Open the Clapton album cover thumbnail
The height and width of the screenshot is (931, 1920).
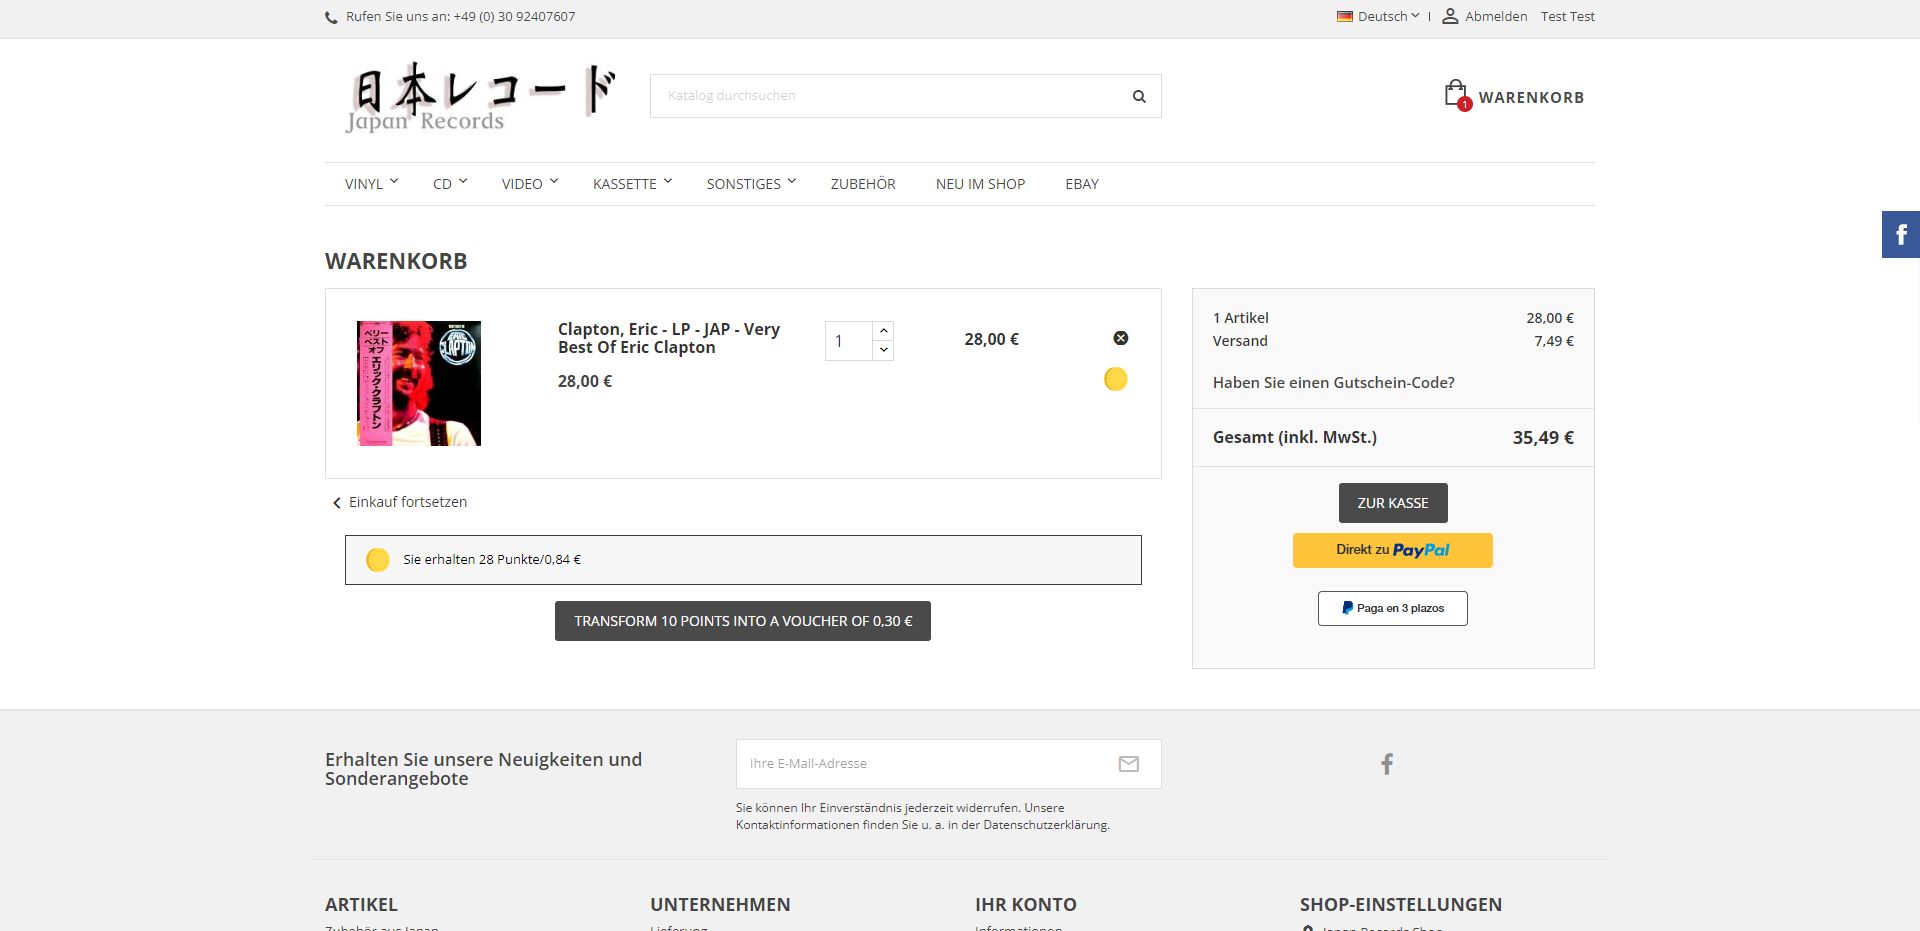419,383
